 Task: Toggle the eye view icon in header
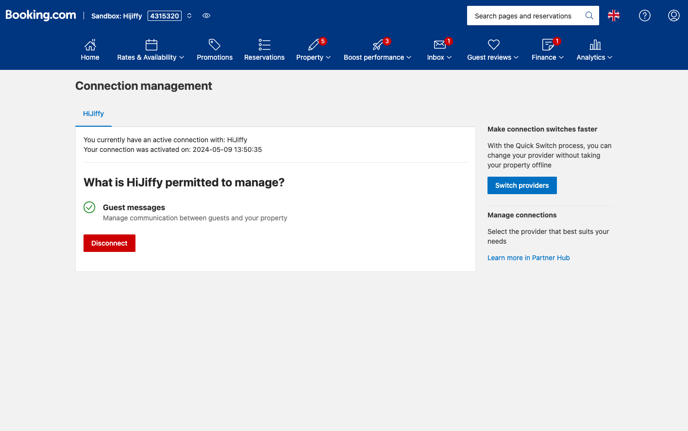(206, 16)
